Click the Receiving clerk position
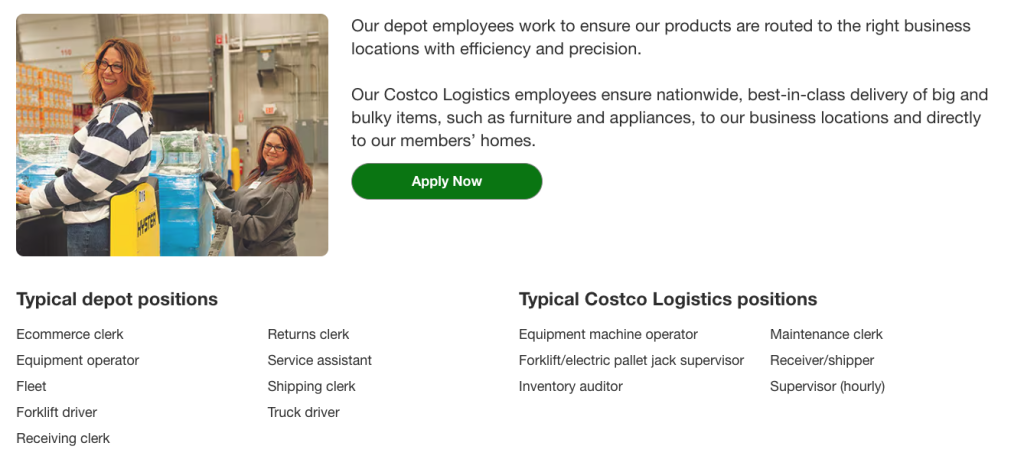The height and width of the screenshot is (456, 1024). (x=63, y=438)
